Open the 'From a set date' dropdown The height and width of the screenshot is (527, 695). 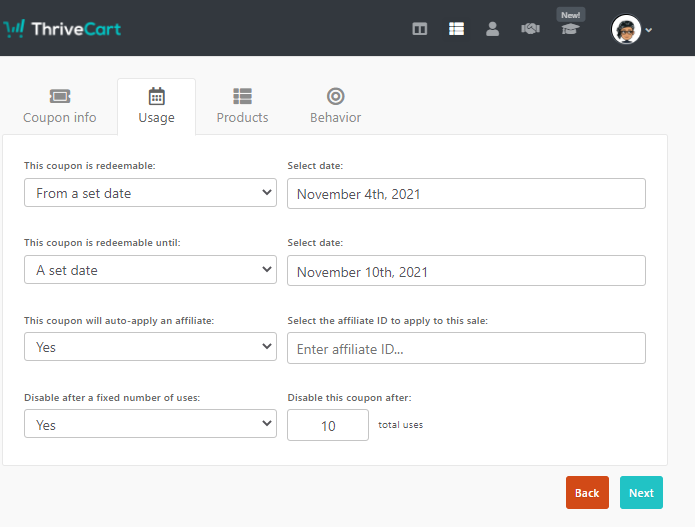coord(150,192)
